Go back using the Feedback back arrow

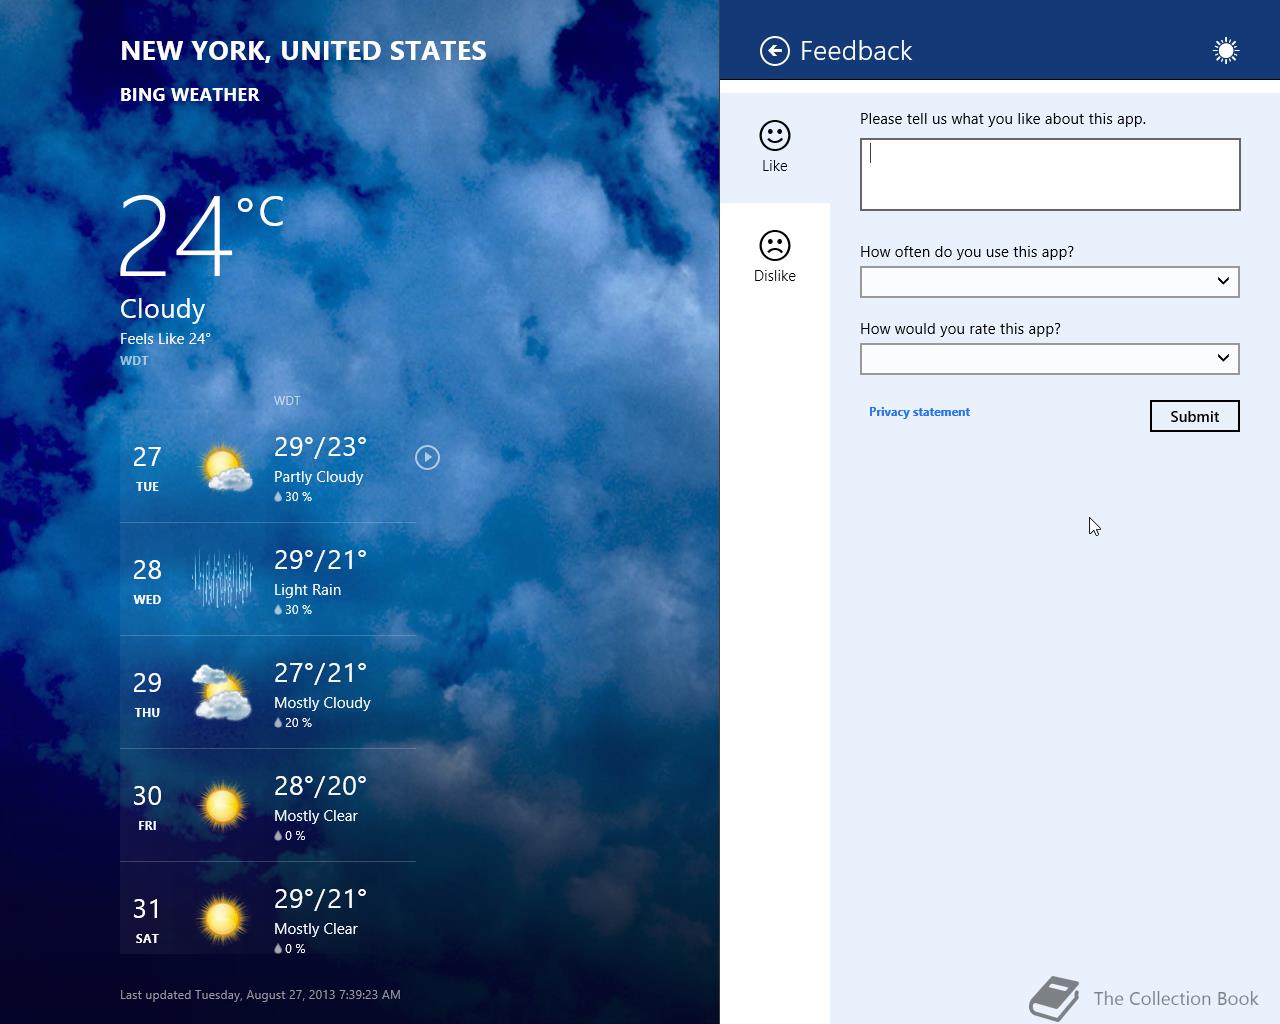775,51
